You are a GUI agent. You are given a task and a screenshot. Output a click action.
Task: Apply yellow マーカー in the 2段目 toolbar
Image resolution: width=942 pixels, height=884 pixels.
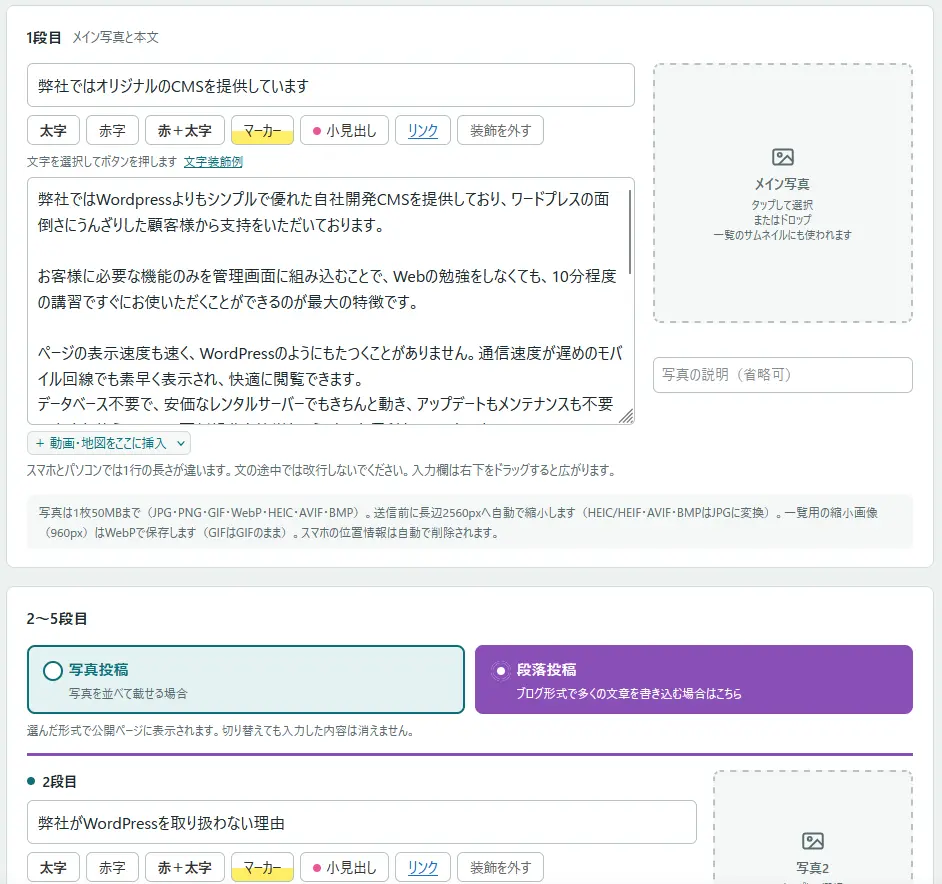(x=262, y=867)
